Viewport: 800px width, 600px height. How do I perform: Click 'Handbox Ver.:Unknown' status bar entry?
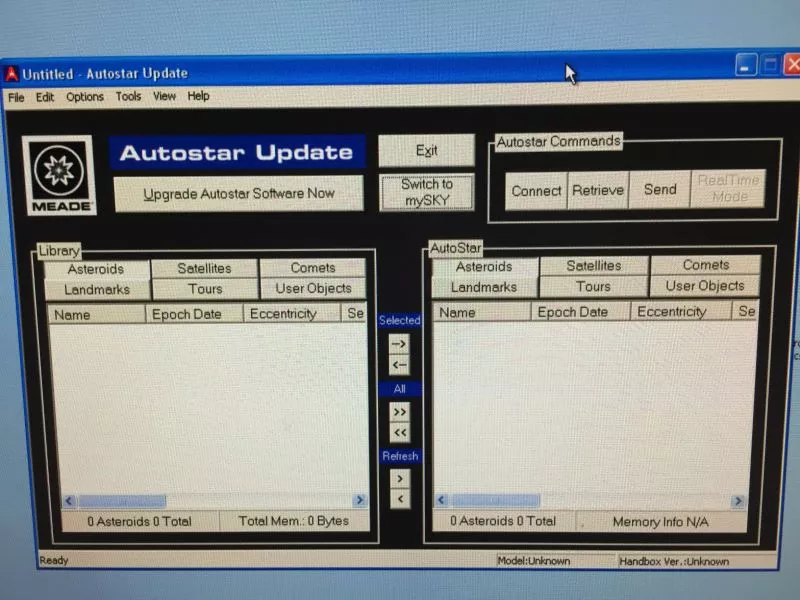pos(674,562)
